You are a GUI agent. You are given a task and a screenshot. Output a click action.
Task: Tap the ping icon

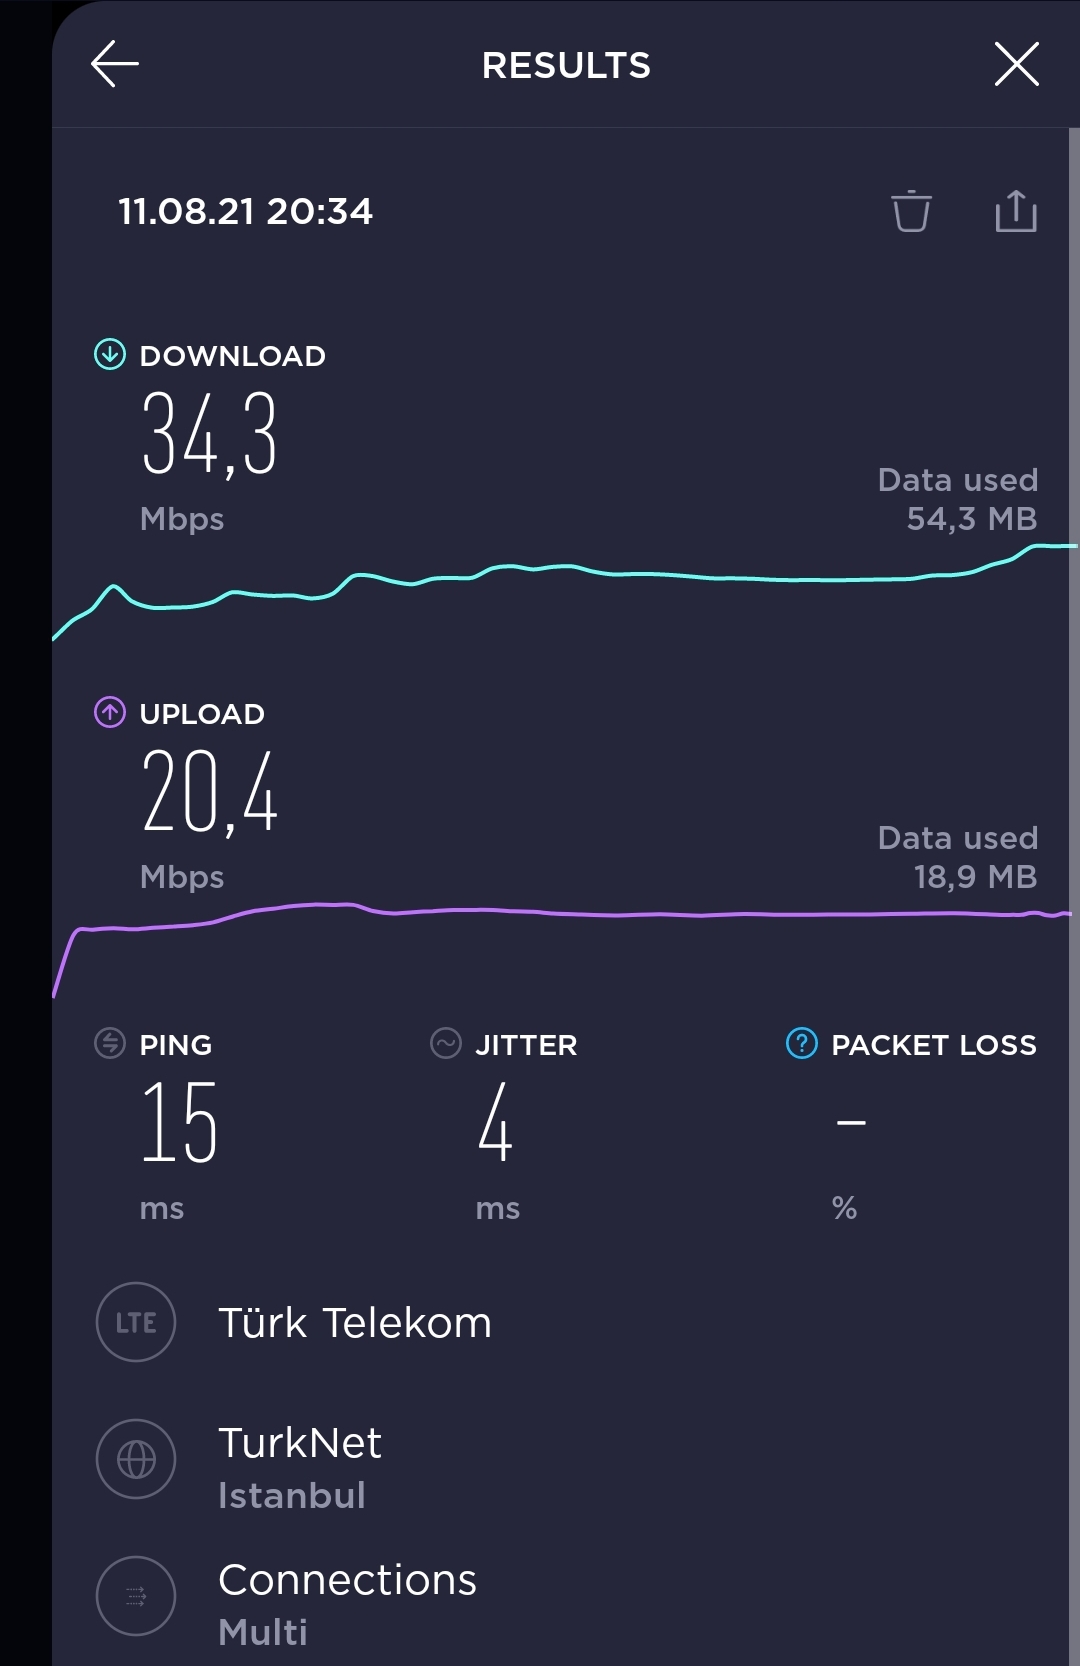110,1043
